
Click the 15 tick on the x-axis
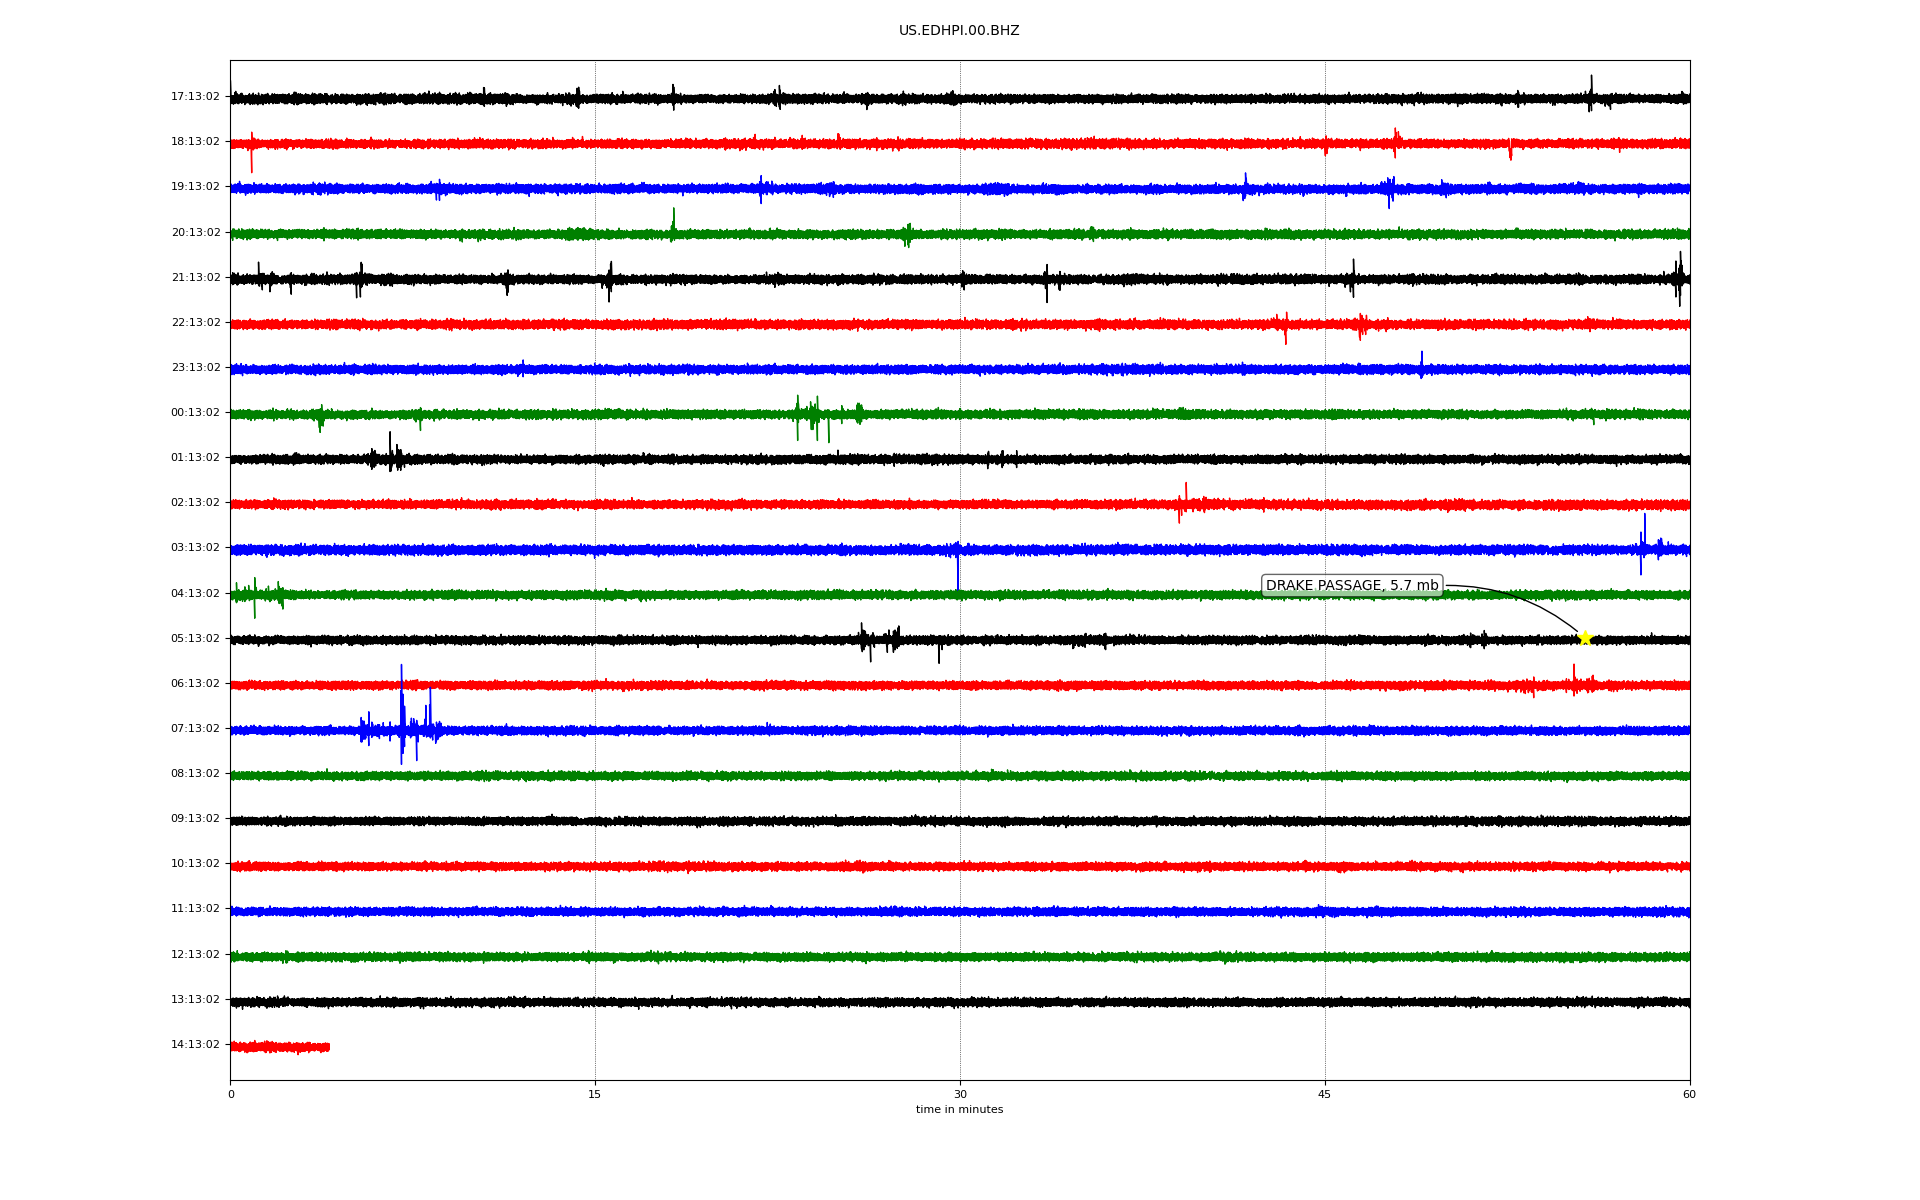tap(595, 1095)
